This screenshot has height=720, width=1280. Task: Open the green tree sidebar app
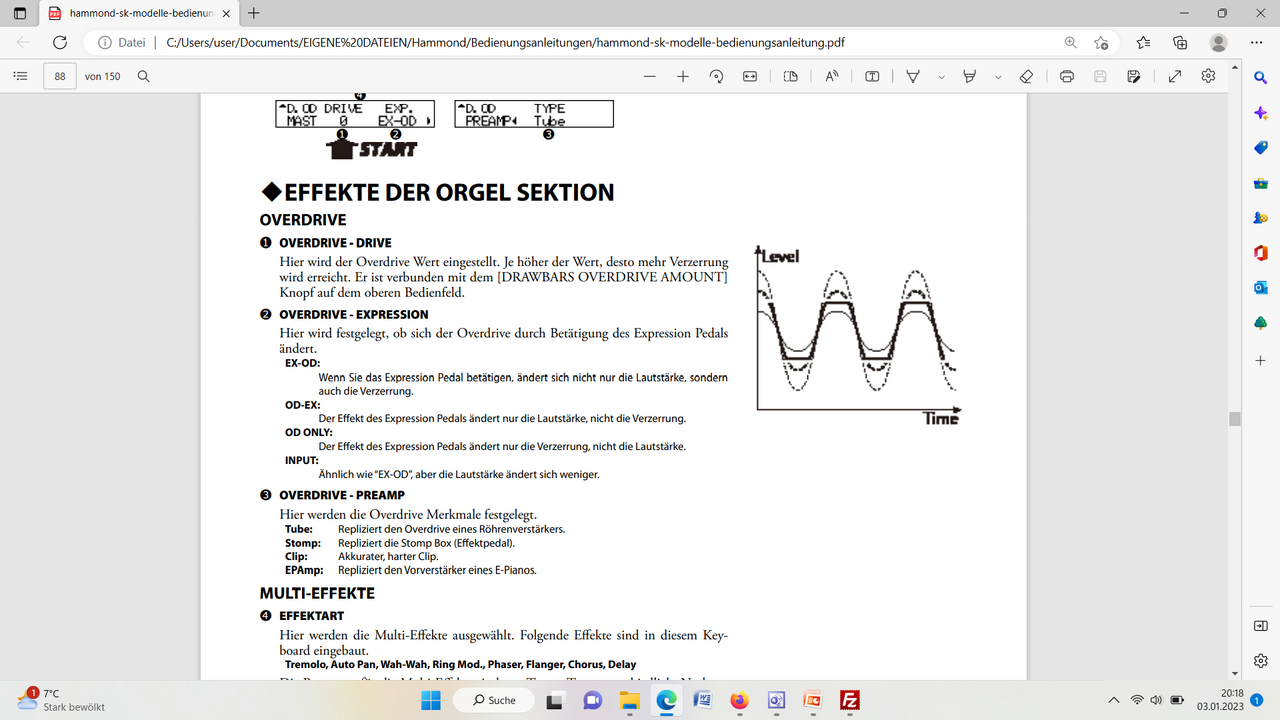[1261, 323]
